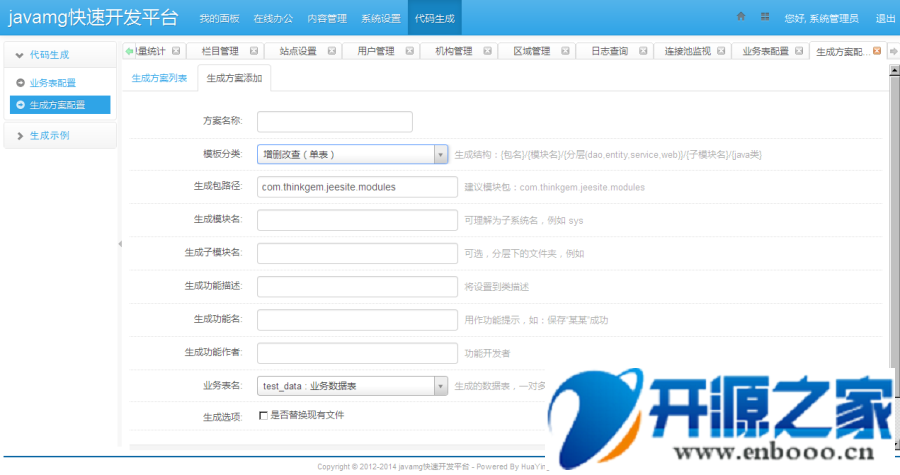Switch to the 日志查询 page tab
The image size is (900, 475).
(610, 51)
